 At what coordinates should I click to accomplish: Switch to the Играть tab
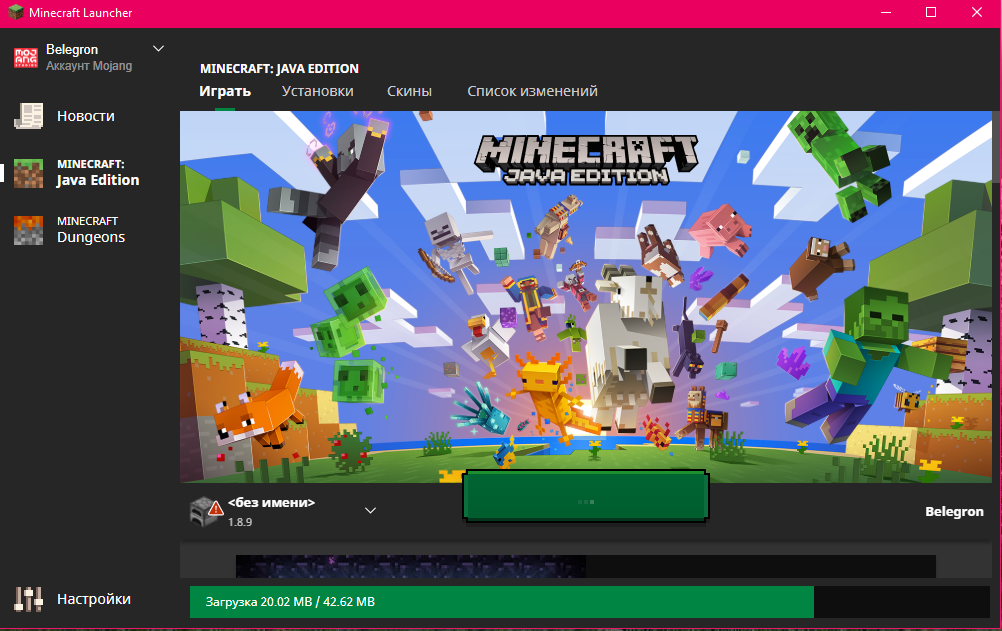click(x=225, y=91)
